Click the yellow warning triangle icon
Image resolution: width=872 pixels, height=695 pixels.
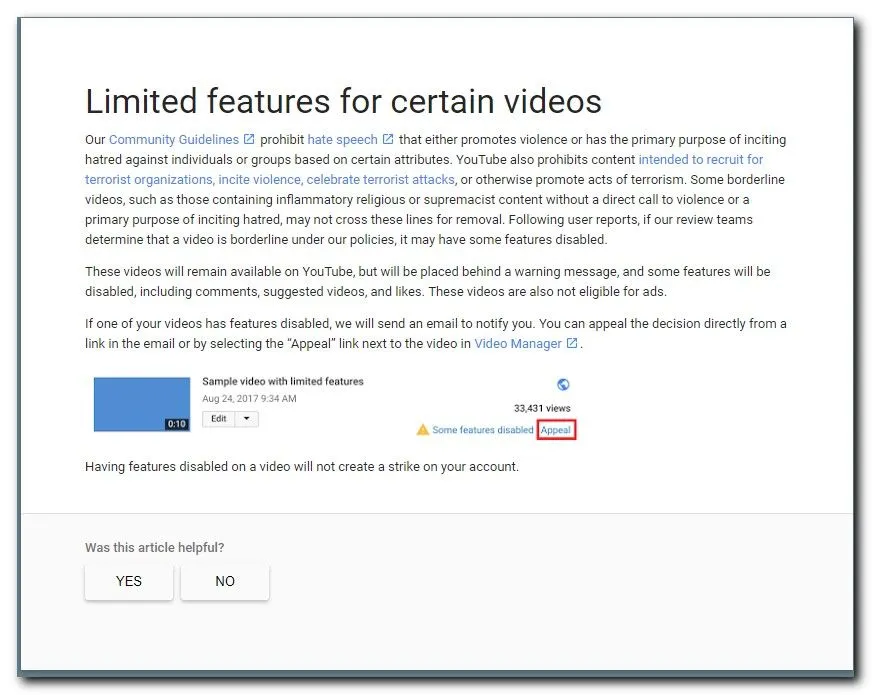click(423, 429)
